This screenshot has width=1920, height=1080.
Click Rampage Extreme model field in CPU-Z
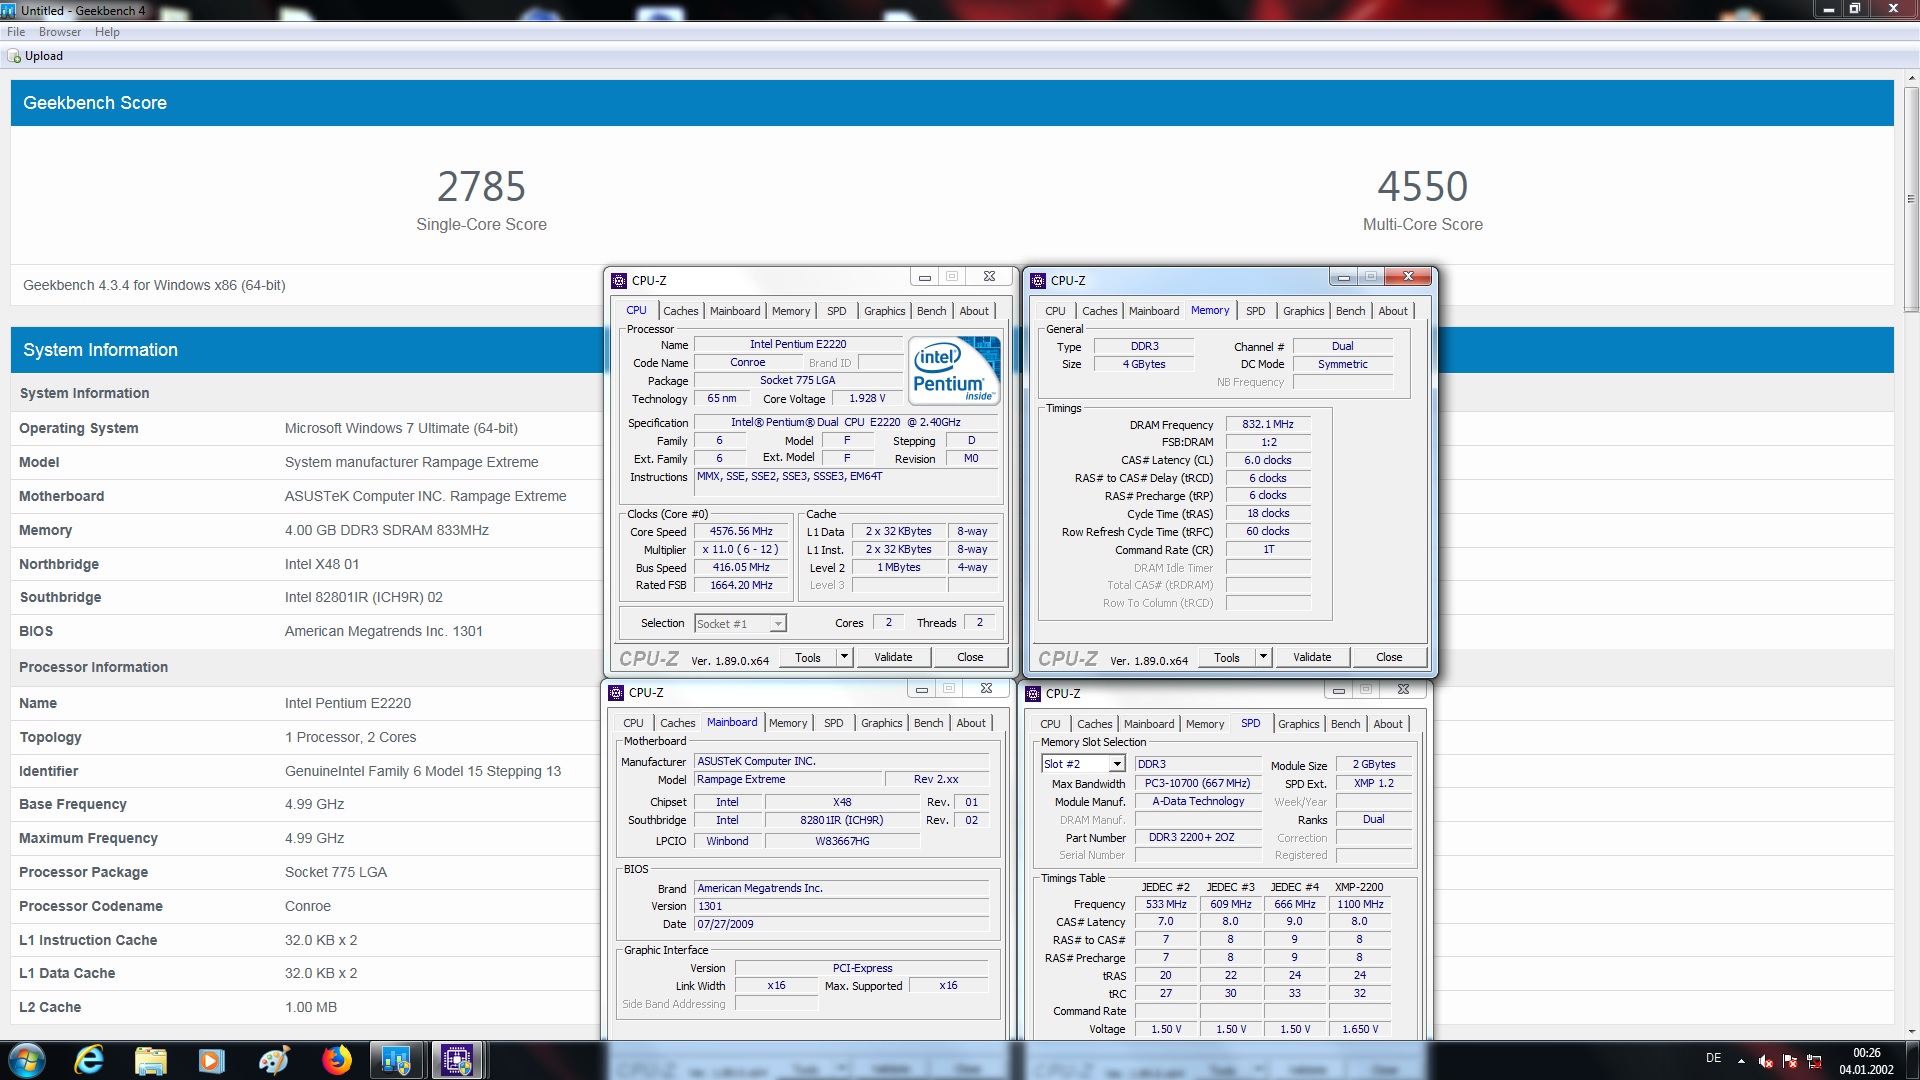point(788,780)
